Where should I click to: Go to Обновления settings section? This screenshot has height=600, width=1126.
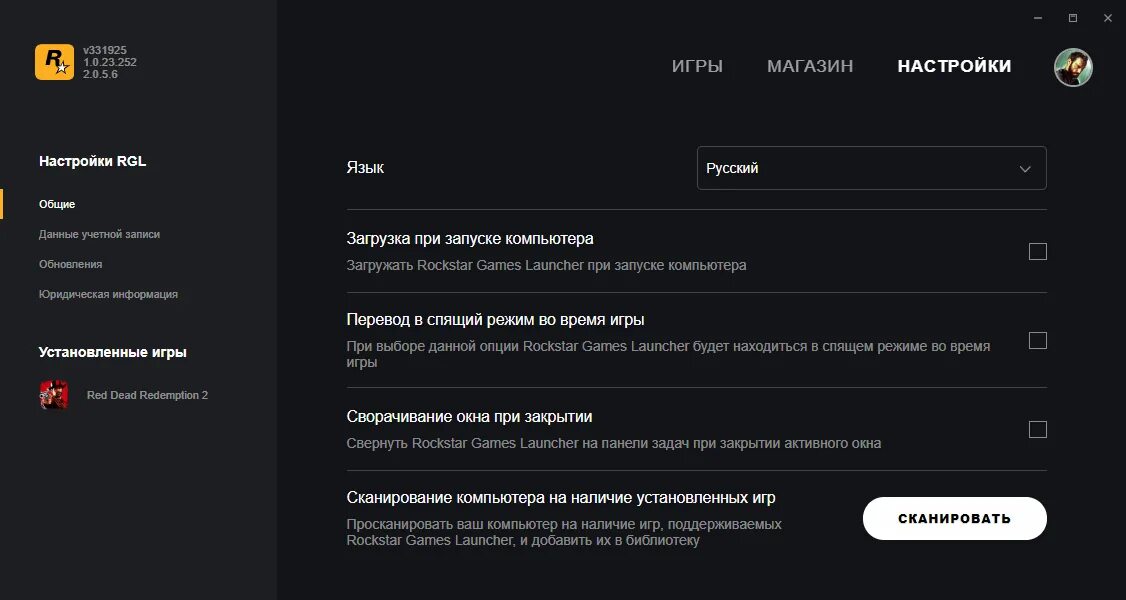pos(70,264)
